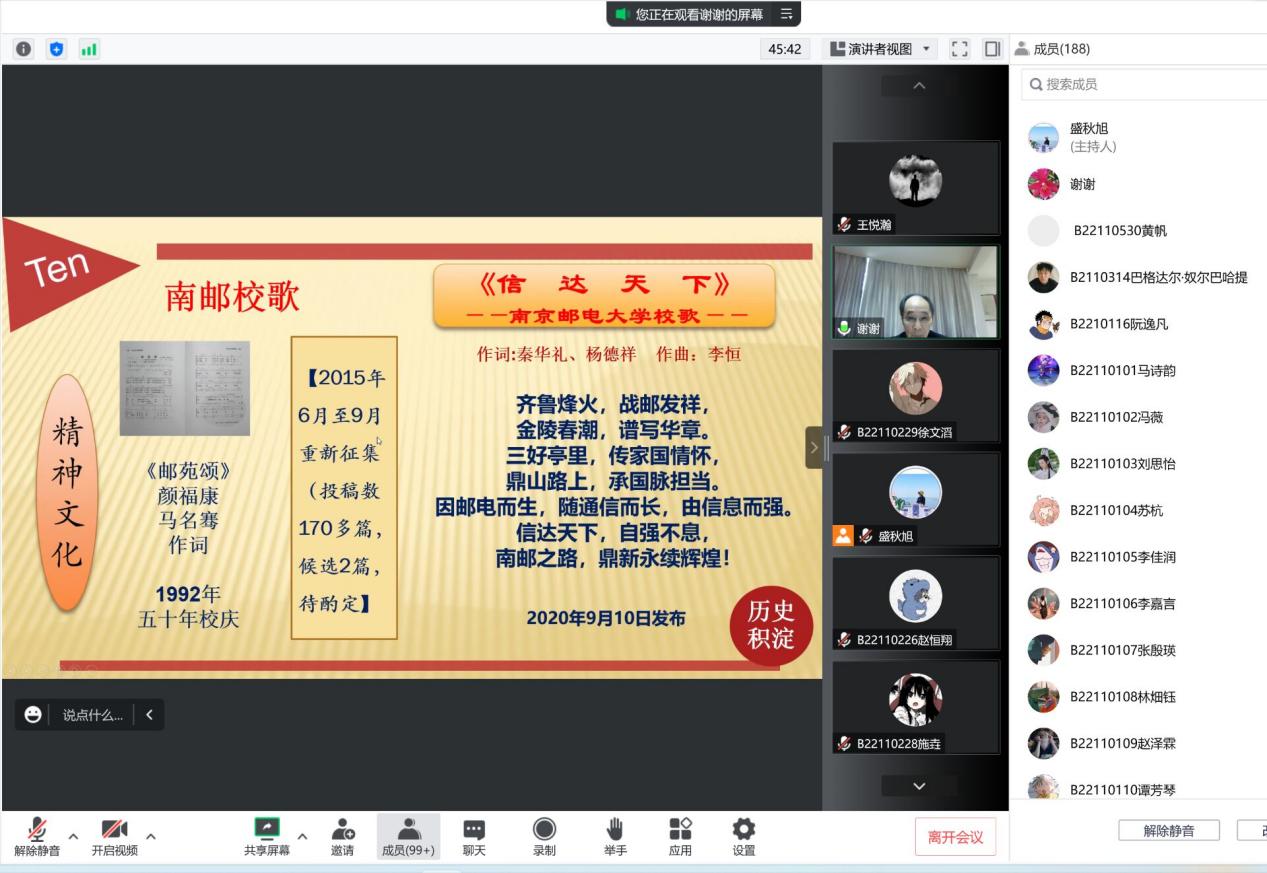
Task: Click the 45:42 meeting timer
Action: tap(784, 49)
